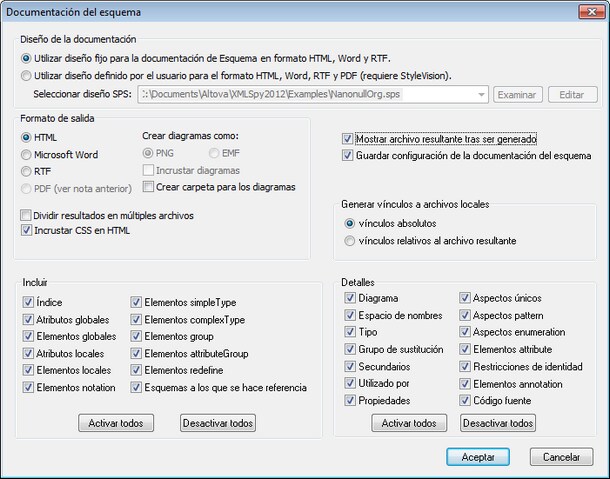Confirm with the Aceptar button
610x479 pixels.
[x=478, y=457]
